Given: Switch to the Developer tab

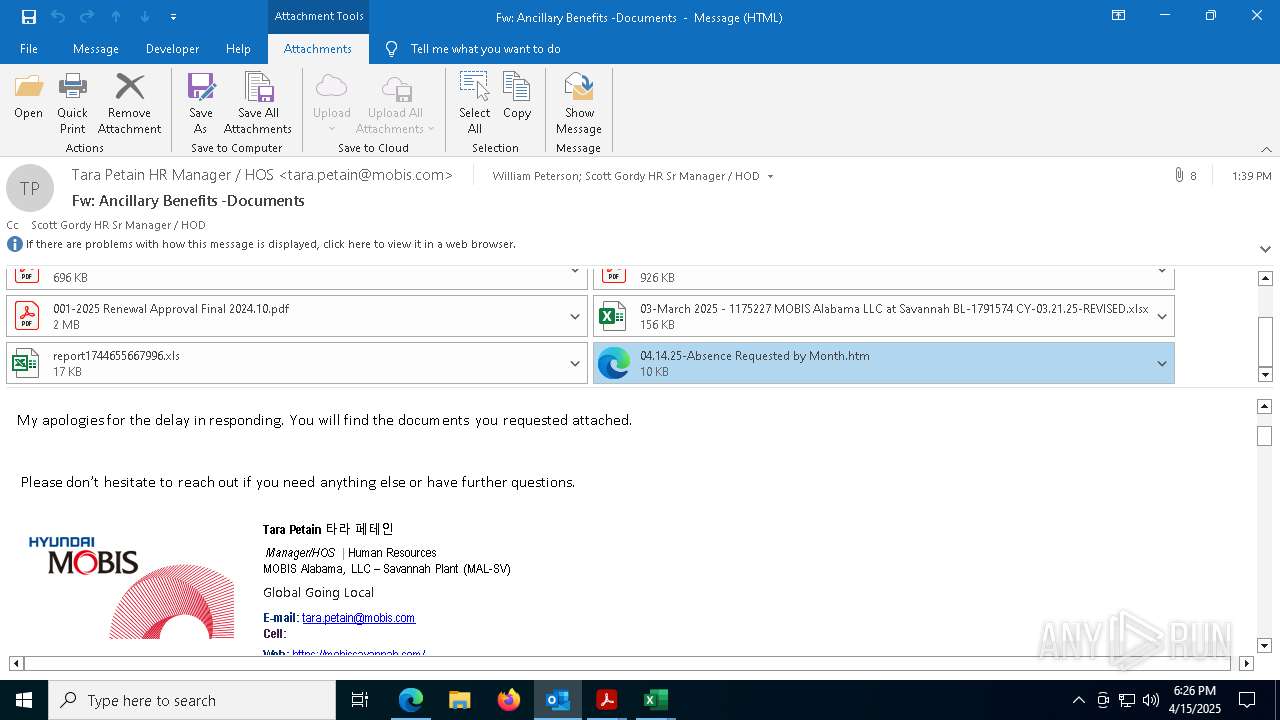Looking at the screenshot, I should tap(172, 48).
